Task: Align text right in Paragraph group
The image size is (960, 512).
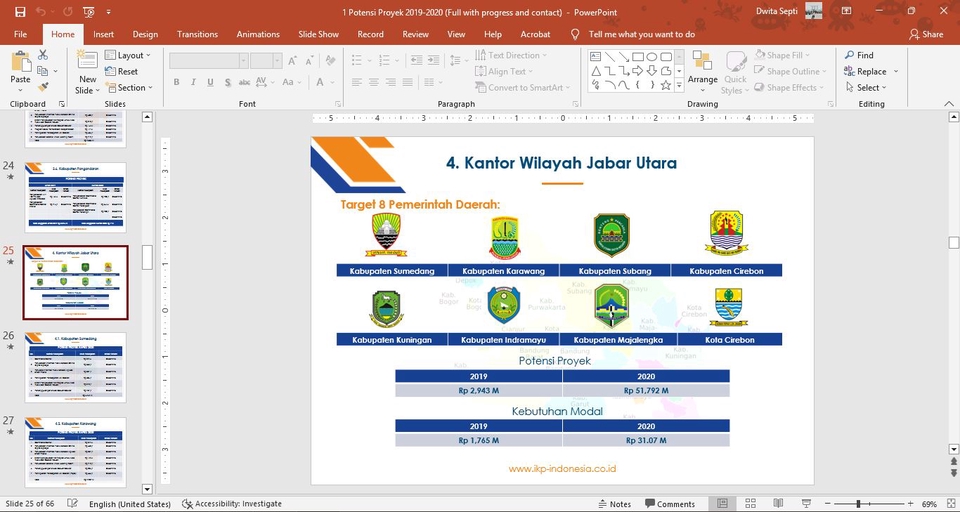Action: pyautogui.click(x=391, y=82)
